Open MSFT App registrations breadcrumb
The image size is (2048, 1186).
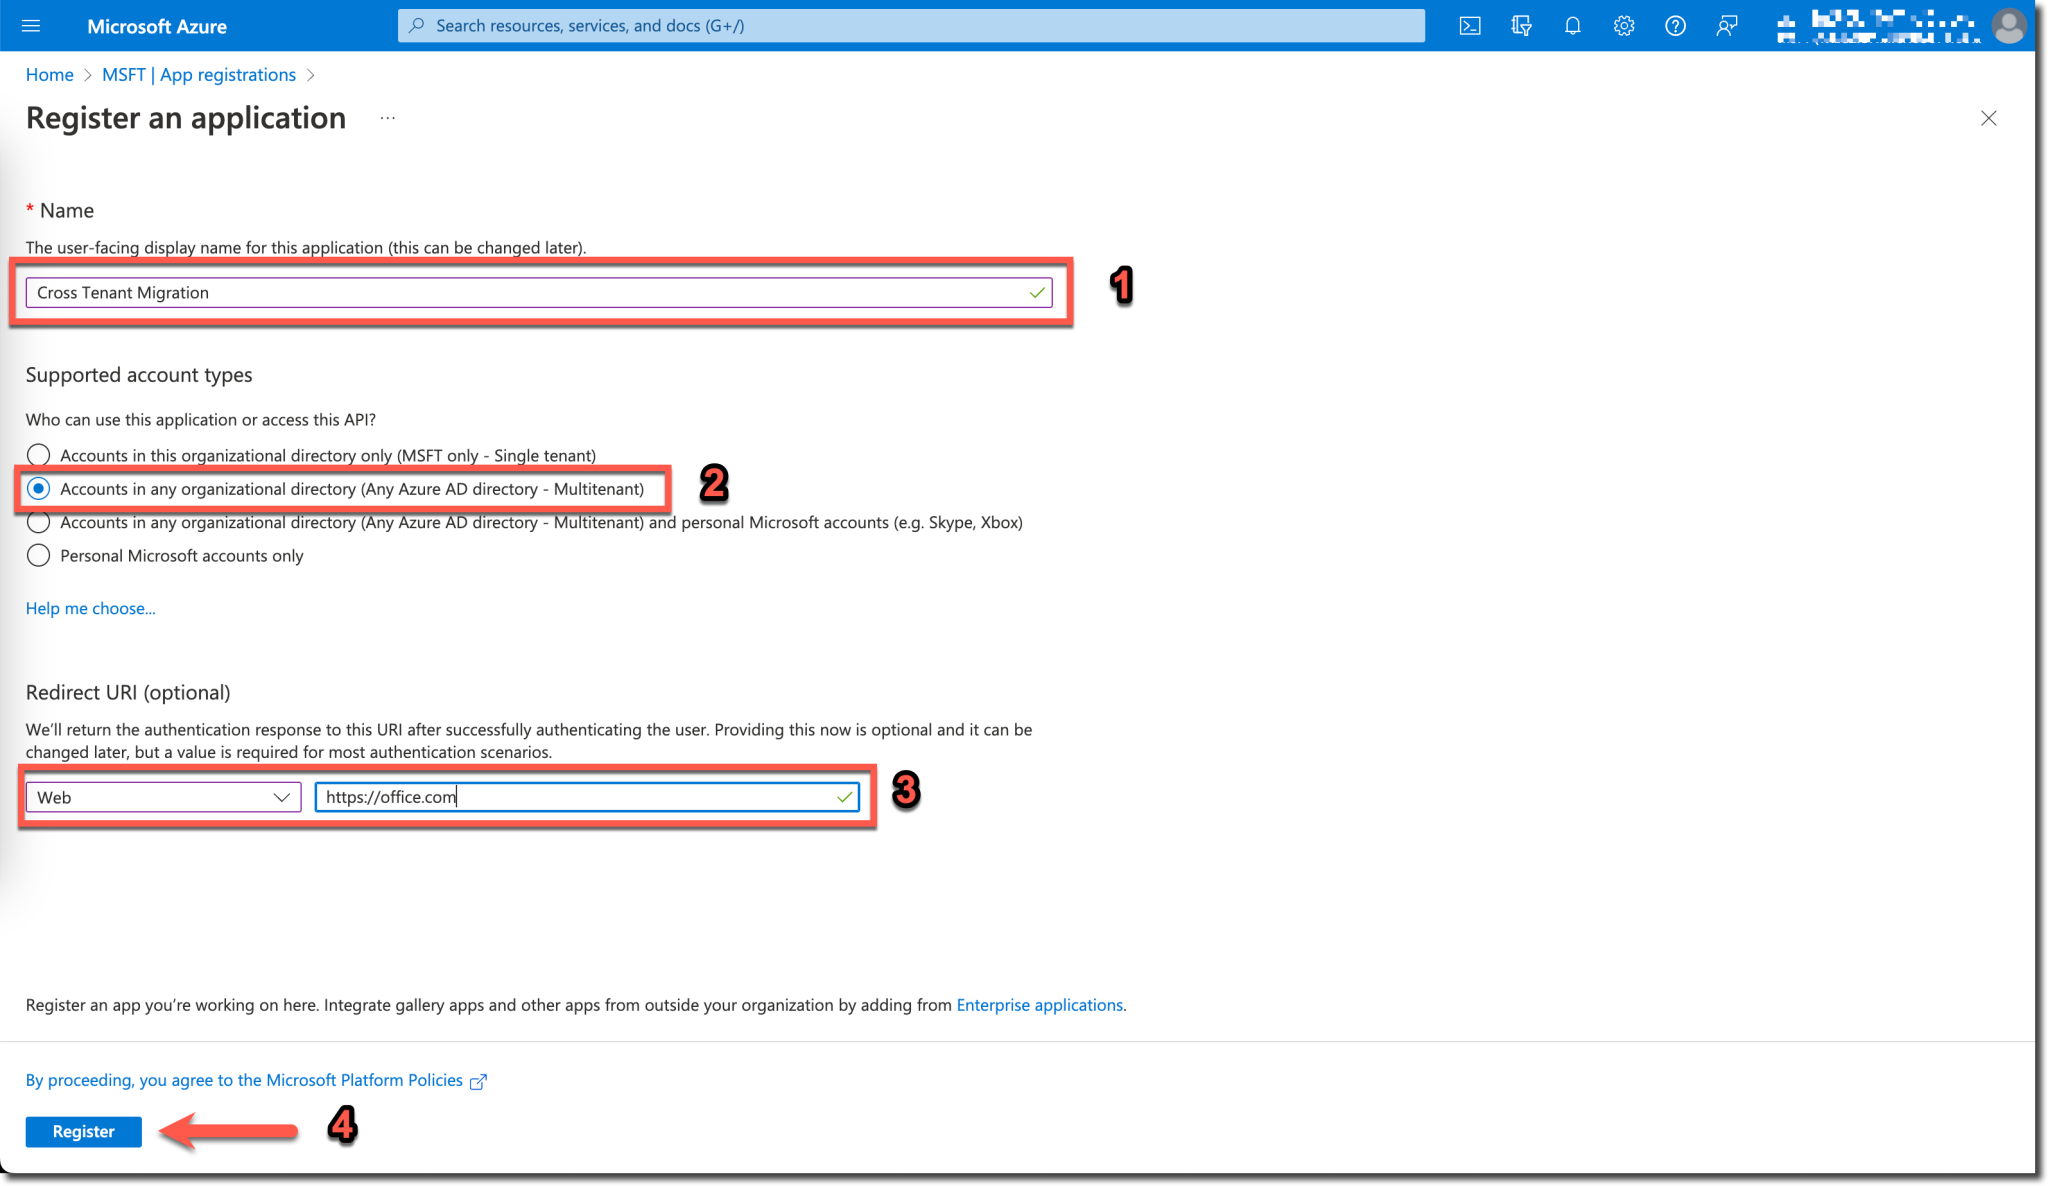[198, 74]
